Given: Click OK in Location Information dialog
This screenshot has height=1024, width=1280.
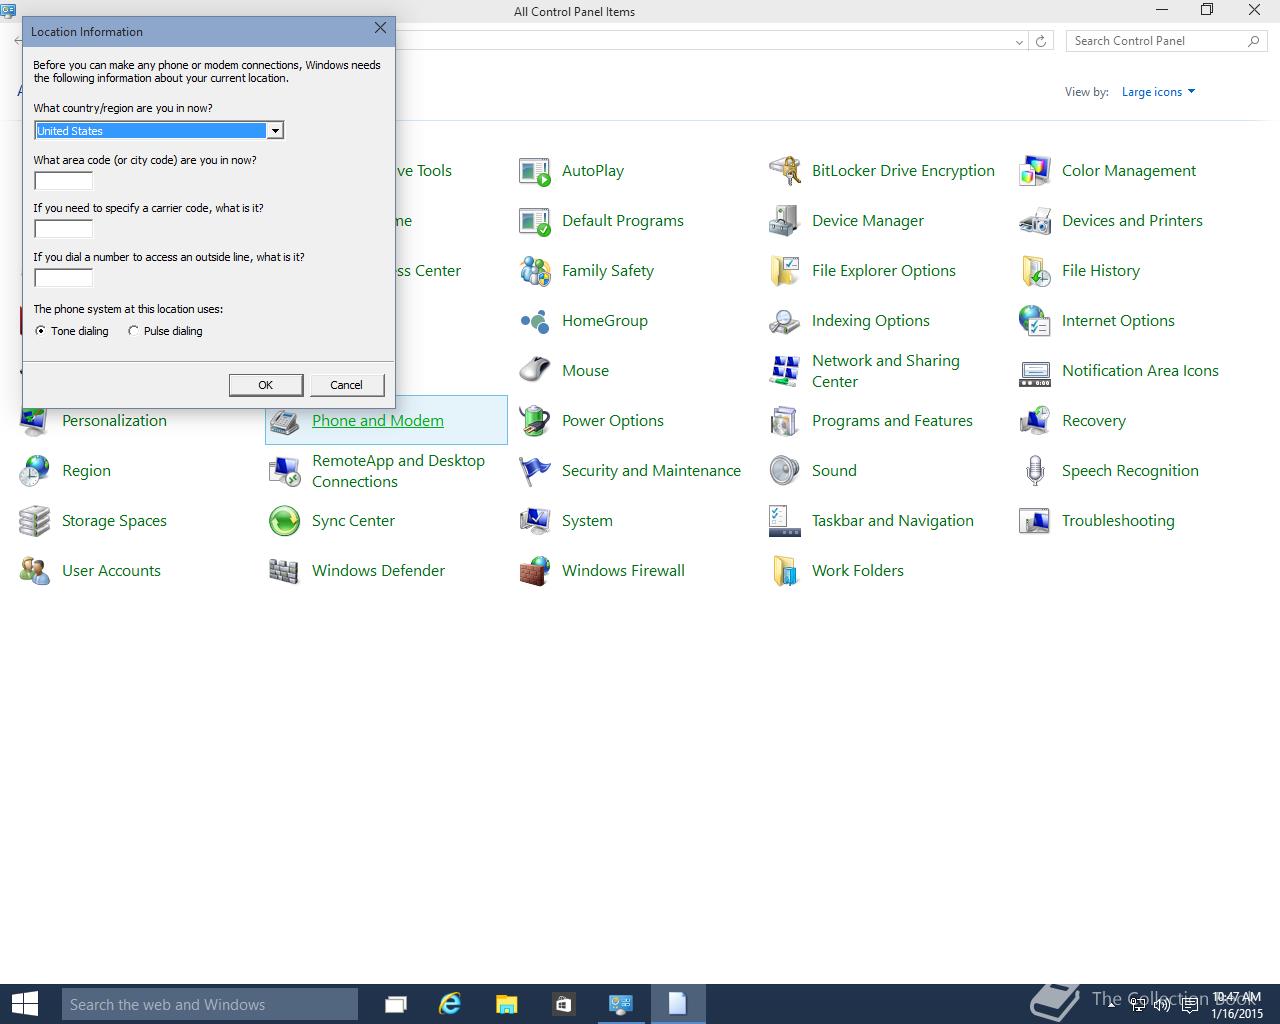Looking at the screenshot, I should pyautogui.click(x=266, y=385).
